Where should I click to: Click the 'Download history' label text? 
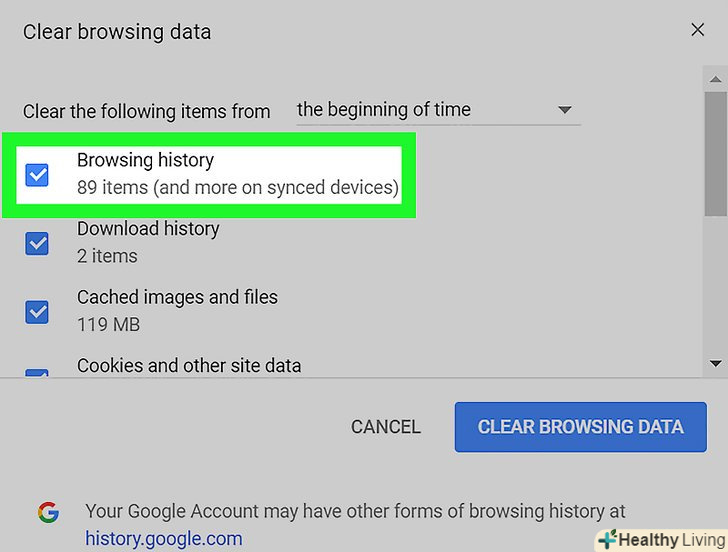point(148,229)
